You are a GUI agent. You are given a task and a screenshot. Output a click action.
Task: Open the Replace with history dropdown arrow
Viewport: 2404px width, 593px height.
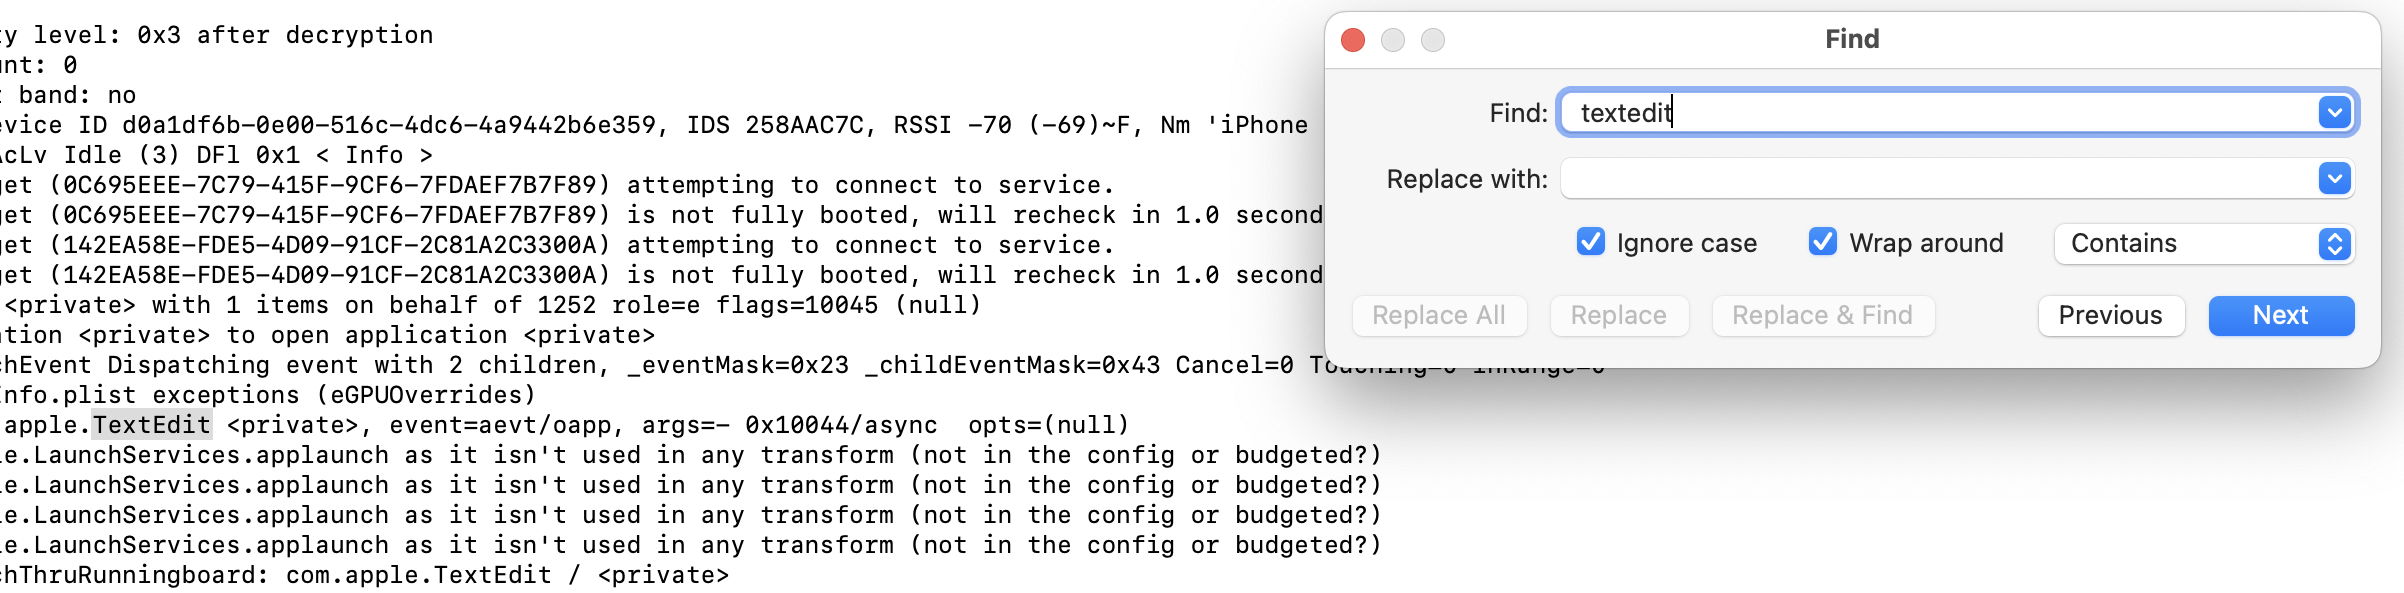(2334, 179)
